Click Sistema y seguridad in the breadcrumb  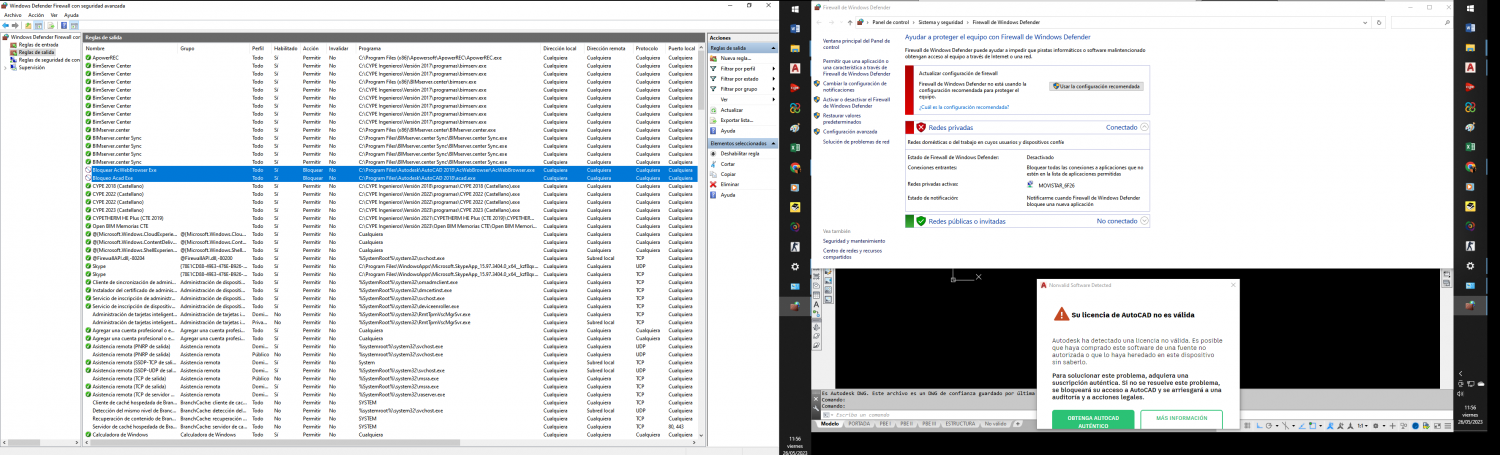(x=941, y=22)
